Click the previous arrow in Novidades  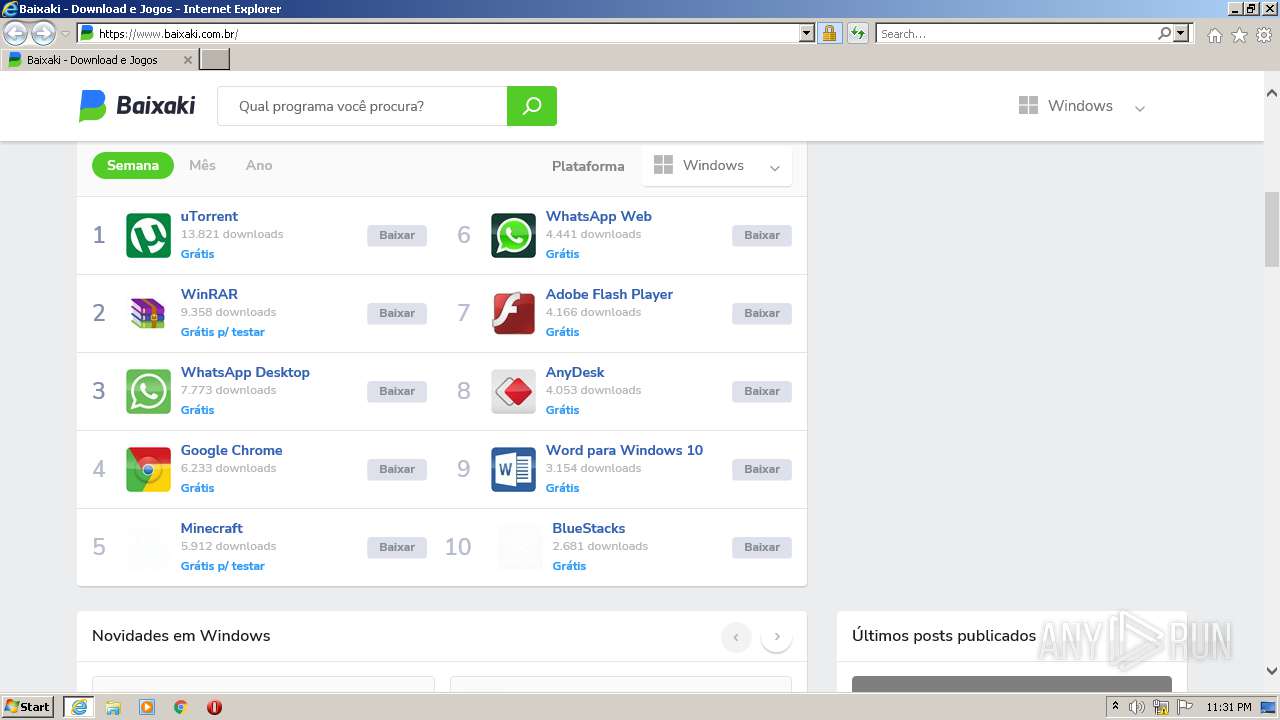[736, 637]
